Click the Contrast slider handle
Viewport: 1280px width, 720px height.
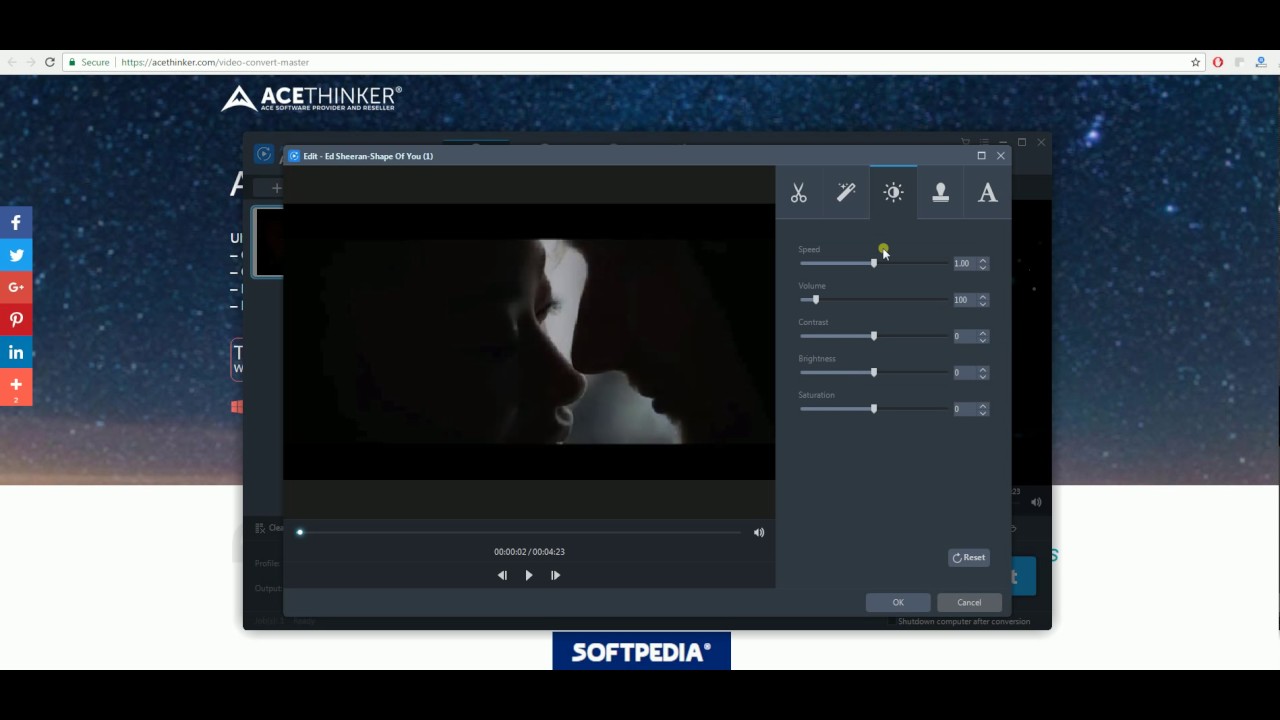coord(874,336)
